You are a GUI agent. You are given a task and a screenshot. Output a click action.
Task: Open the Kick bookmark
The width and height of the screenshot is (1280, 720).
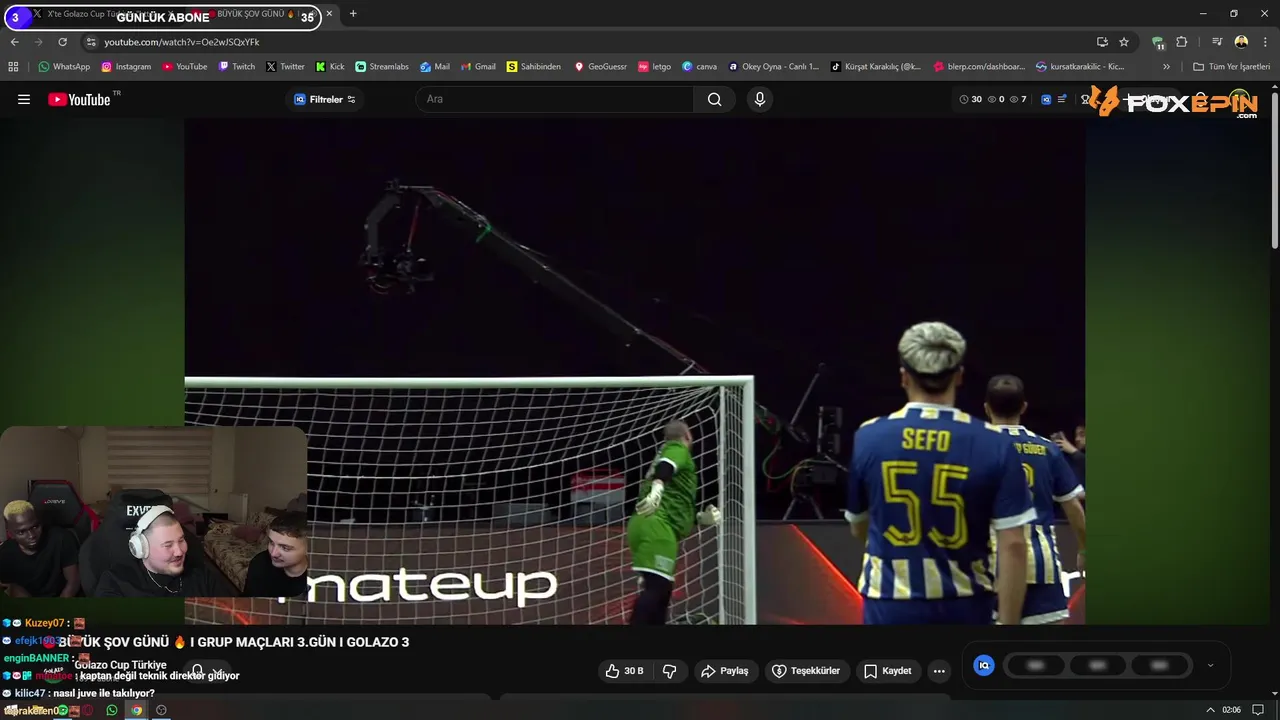330,67
